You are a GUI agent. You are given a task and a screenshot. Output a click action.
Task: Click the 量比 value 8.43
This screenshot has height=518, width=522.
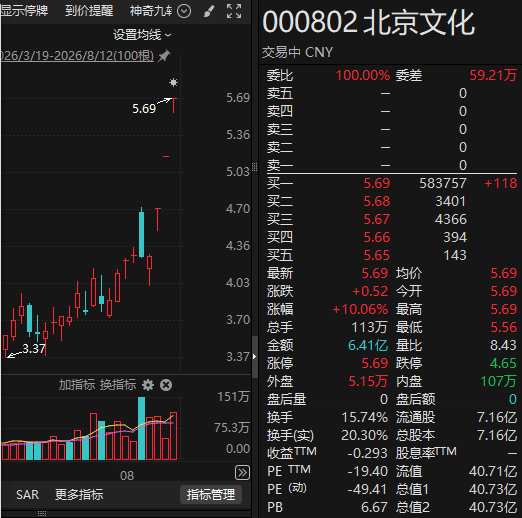click(x=503, y=345)
